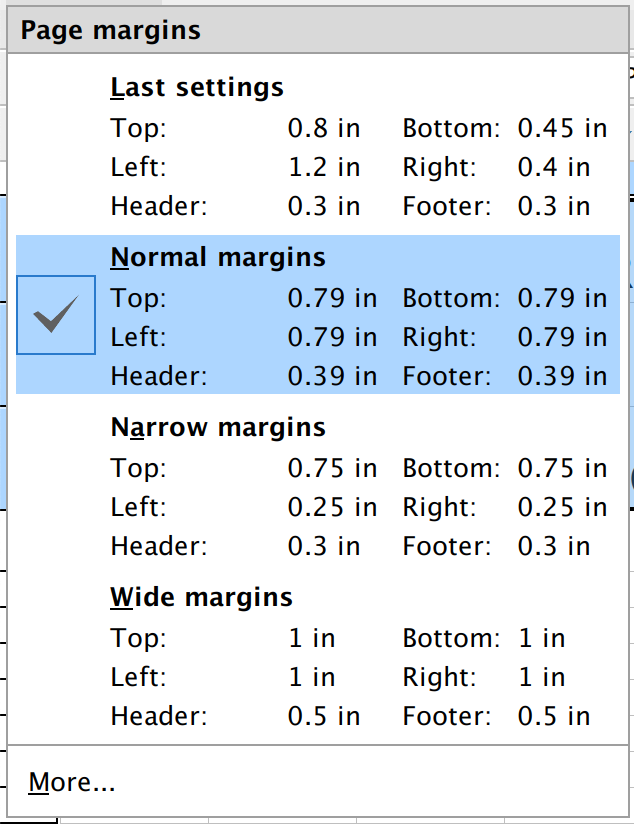
Task: Open More... for custom margin options
Action: click(x=72, y=782)
